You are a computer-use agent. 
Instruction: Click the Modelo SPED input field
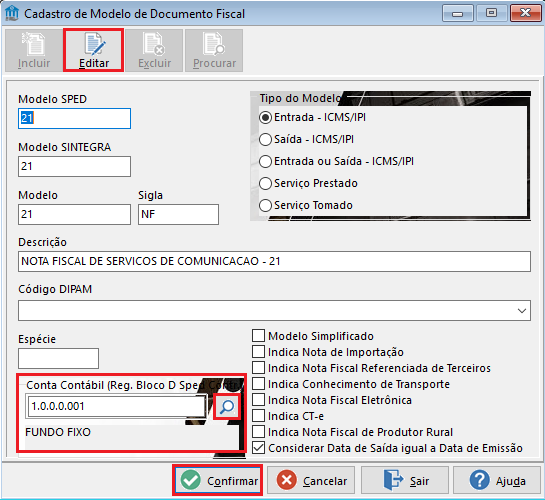tap(74, 118)
